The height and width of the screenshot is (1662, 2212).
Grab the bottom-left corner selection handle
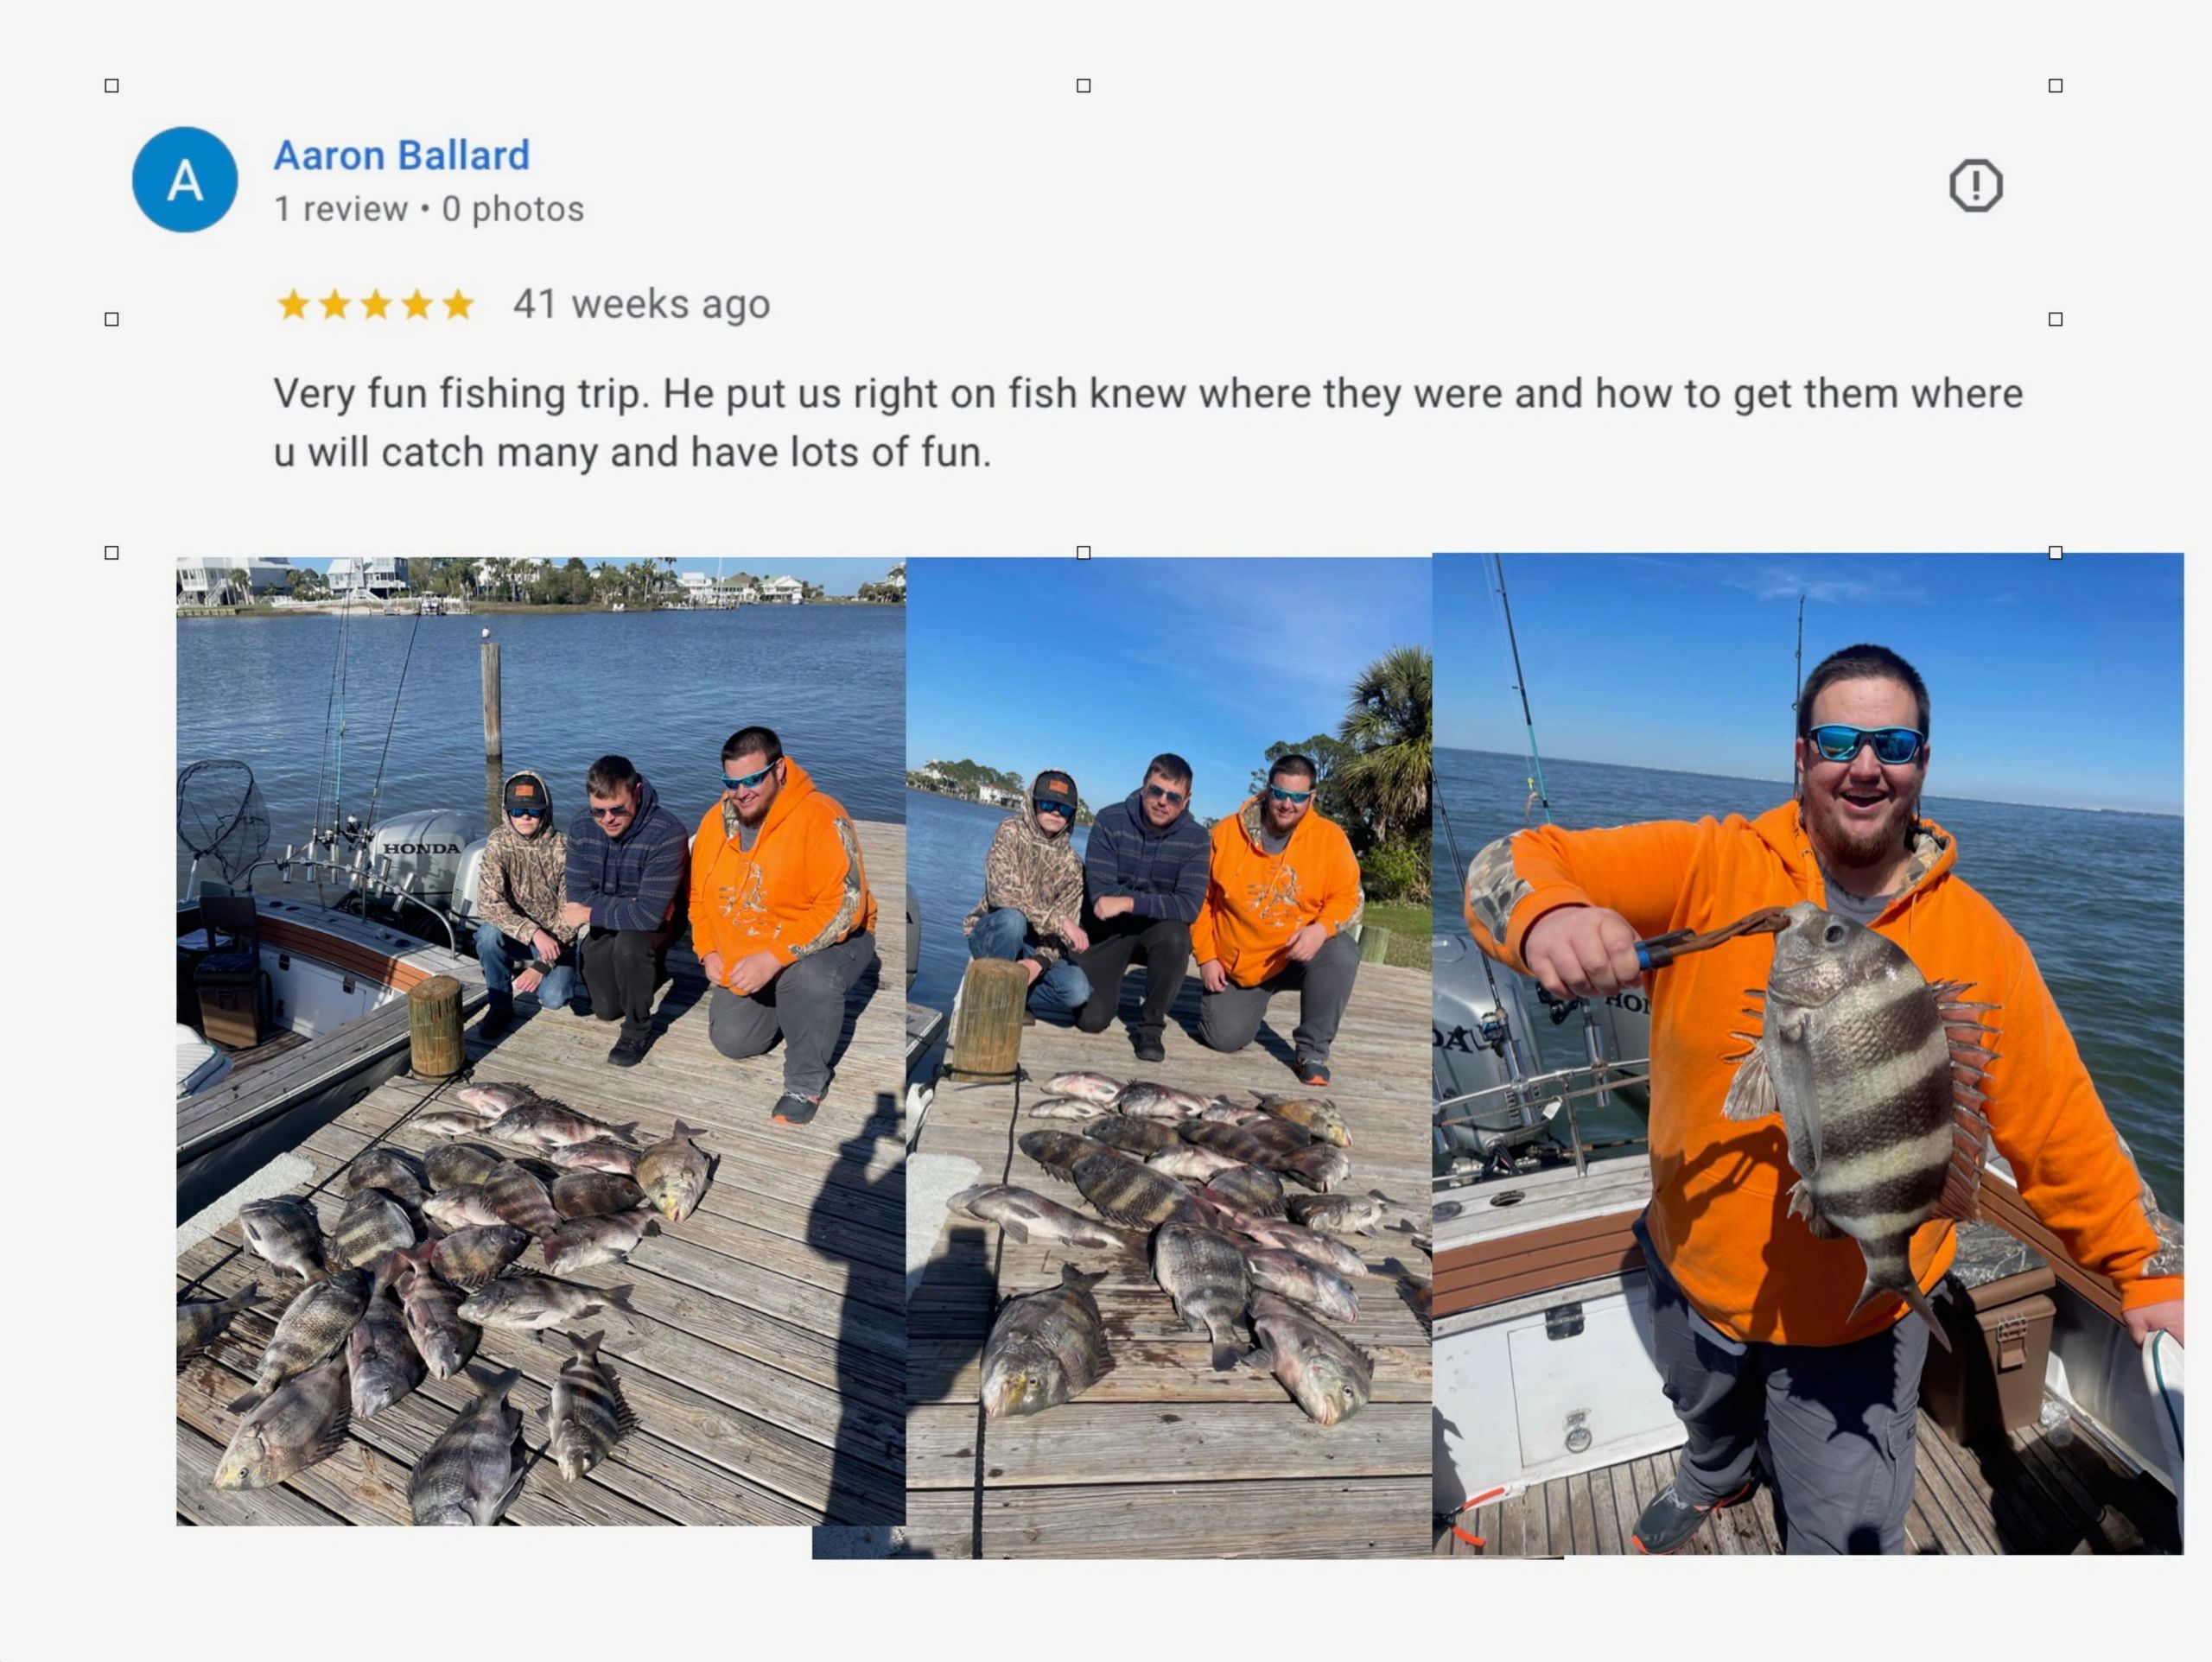click(112, 553)
